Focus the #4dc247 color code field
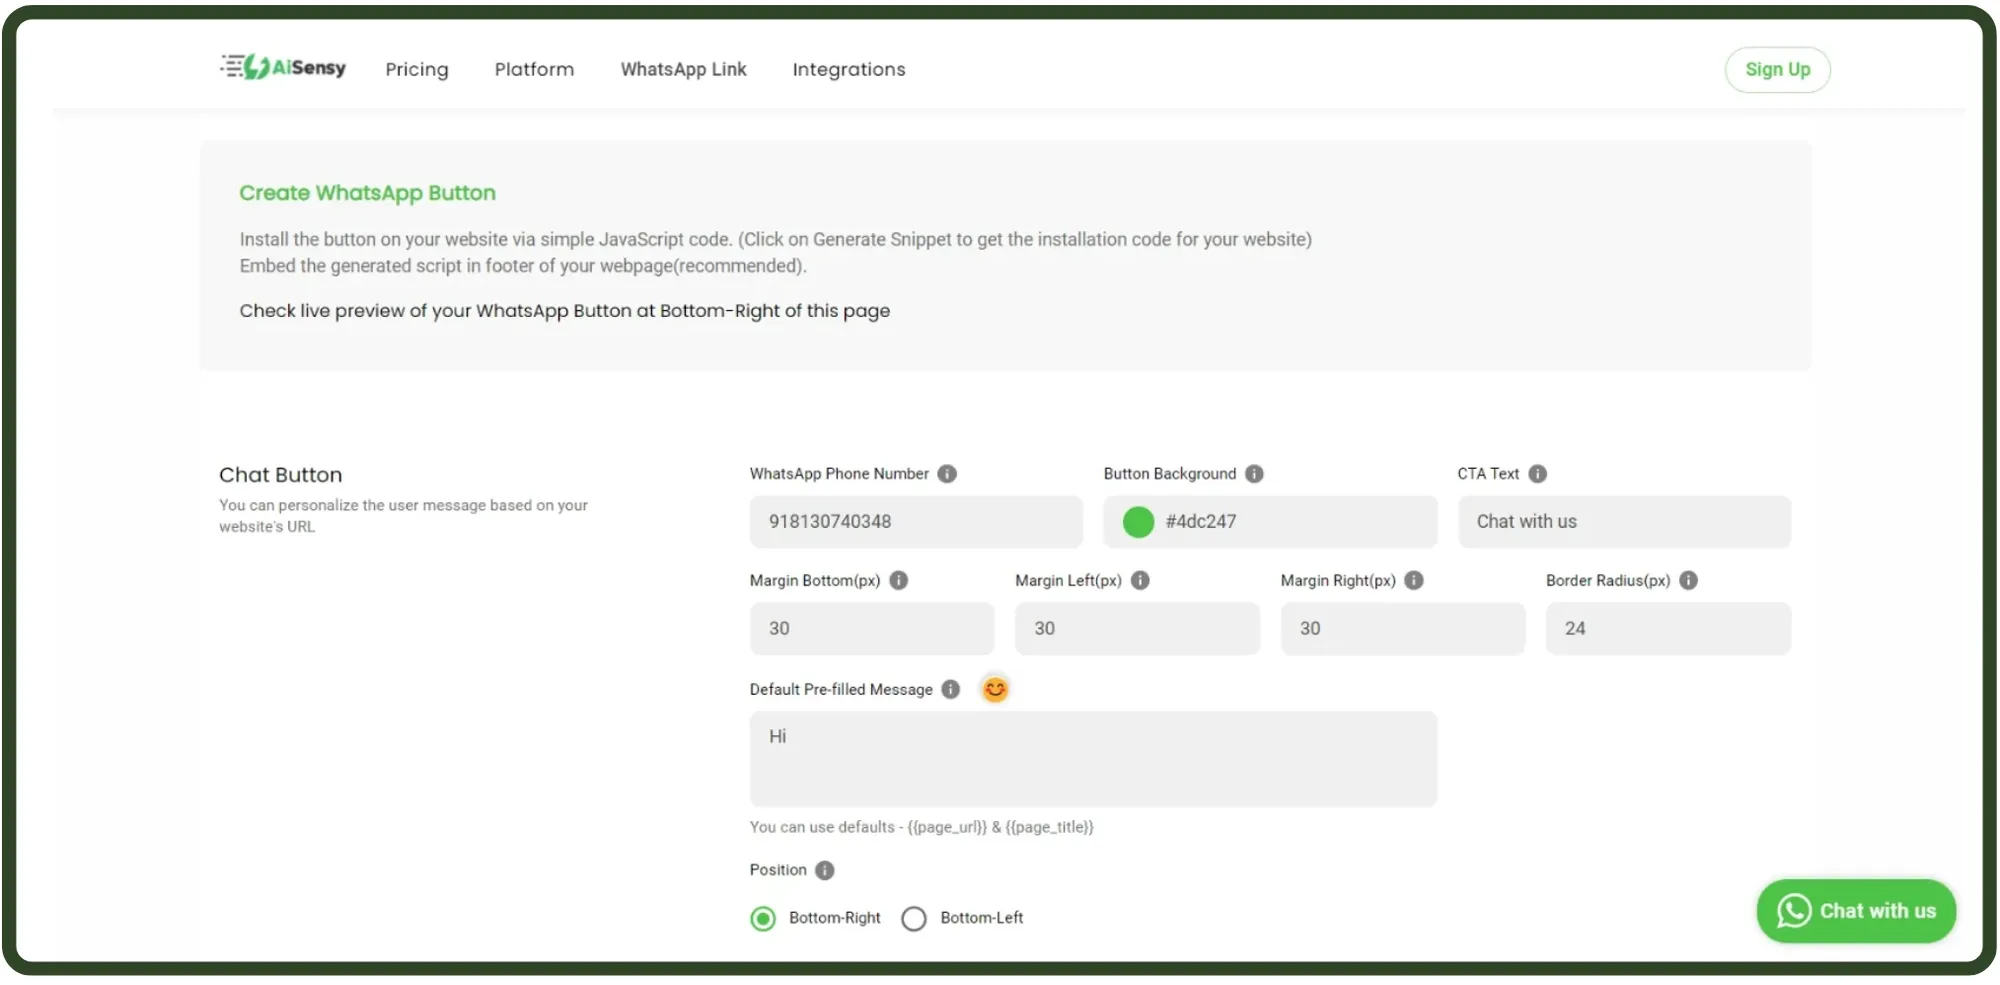The width and height of the screenshot is (2000, 985). (1270, 522)
